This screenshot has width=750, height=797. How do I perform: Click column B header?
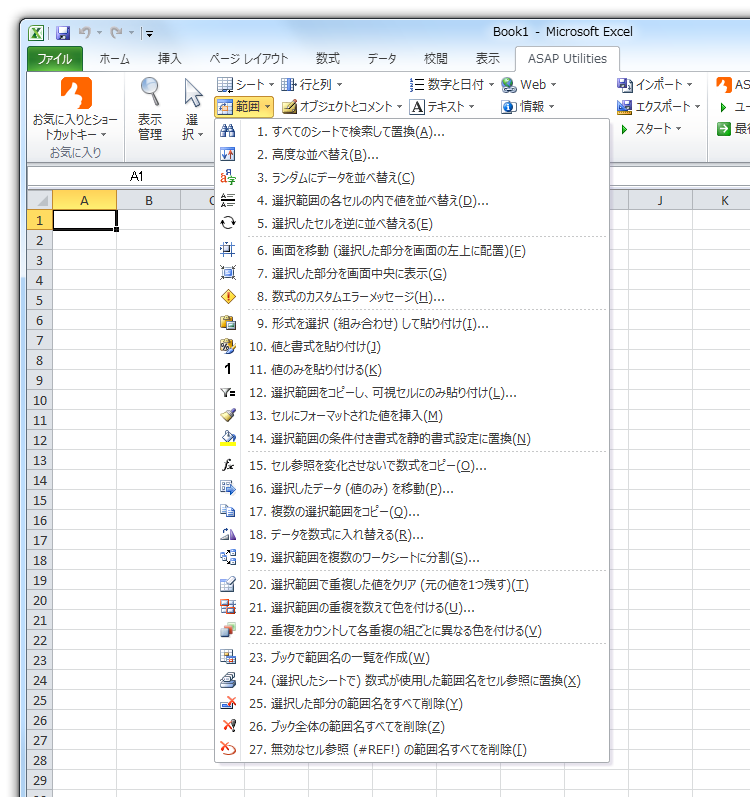pyautogui.click(x=149, y=200)
